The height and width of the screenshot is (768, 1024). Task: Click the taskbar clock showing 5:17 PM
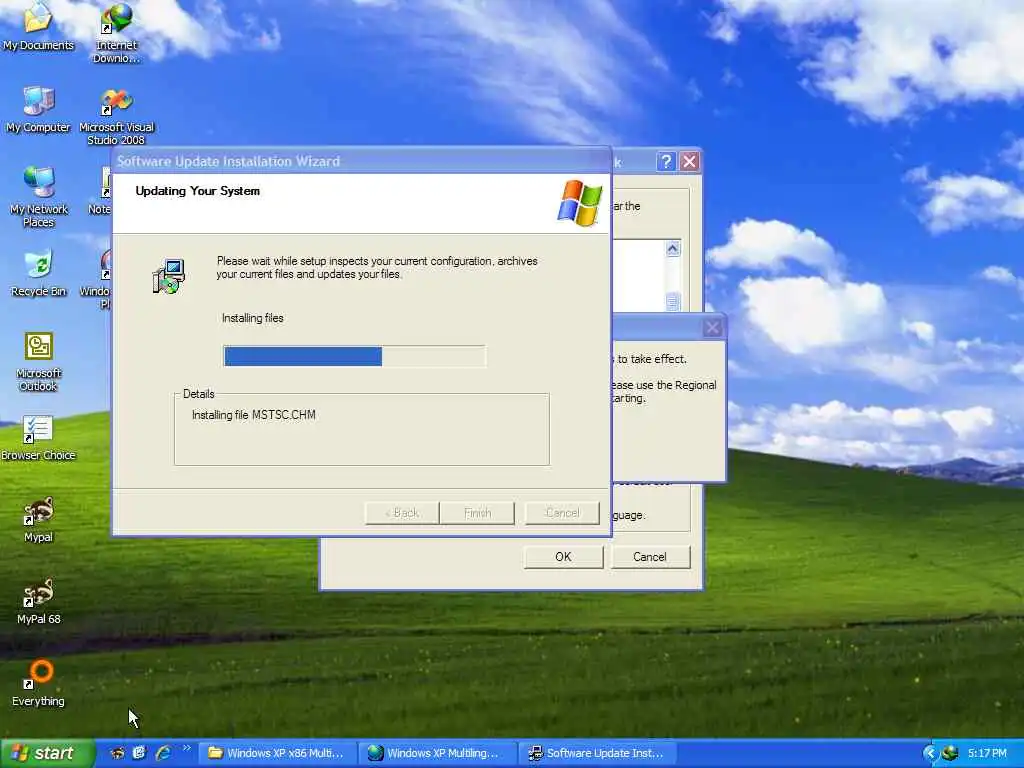click(x=987, y=753)
